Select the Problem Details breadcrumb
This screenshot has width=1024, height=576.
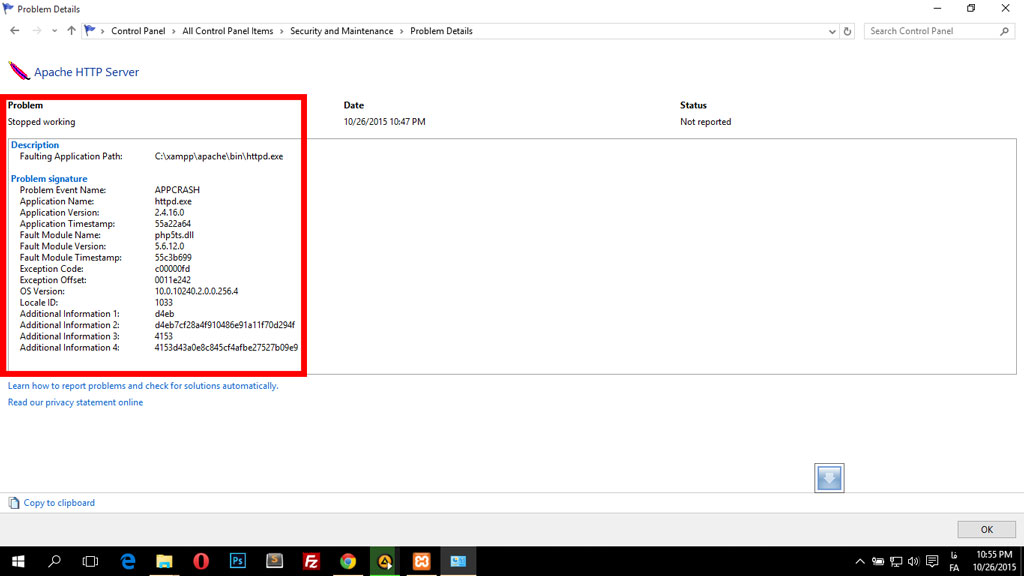pyautogui.click(x=441, y=31)
